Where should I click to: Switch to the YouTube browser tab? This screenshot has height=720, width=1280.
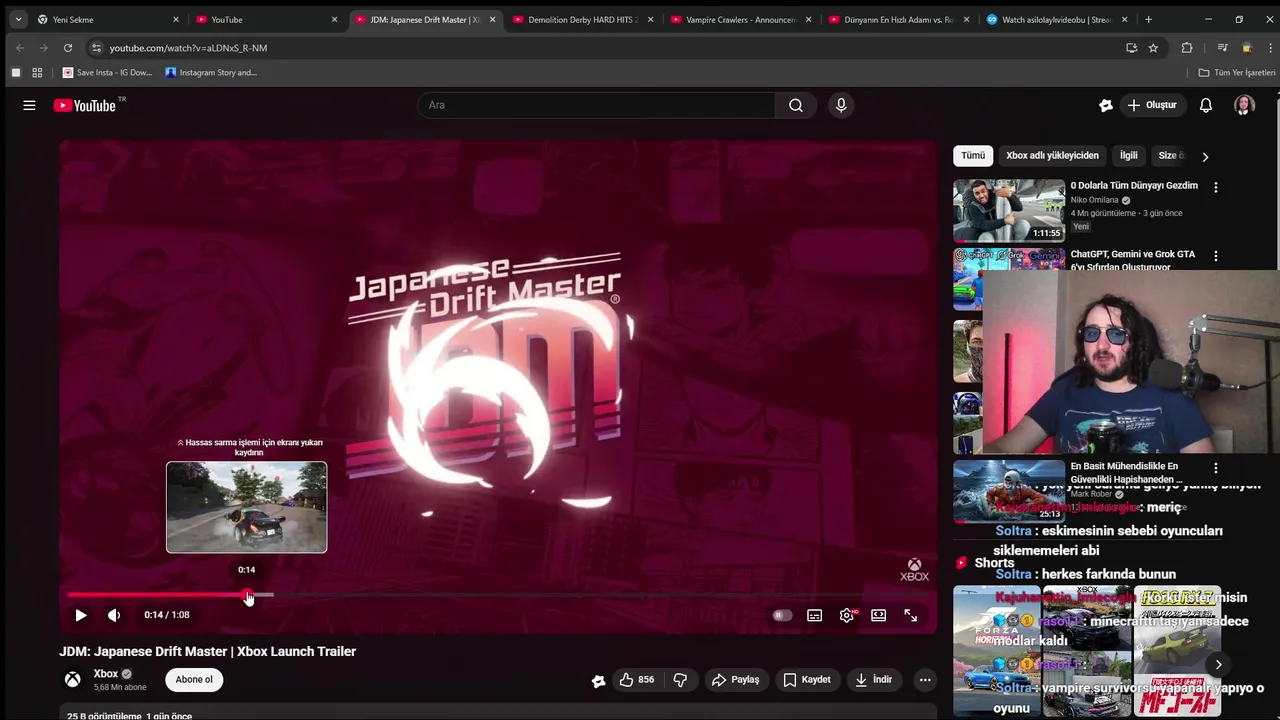point(265,19)
